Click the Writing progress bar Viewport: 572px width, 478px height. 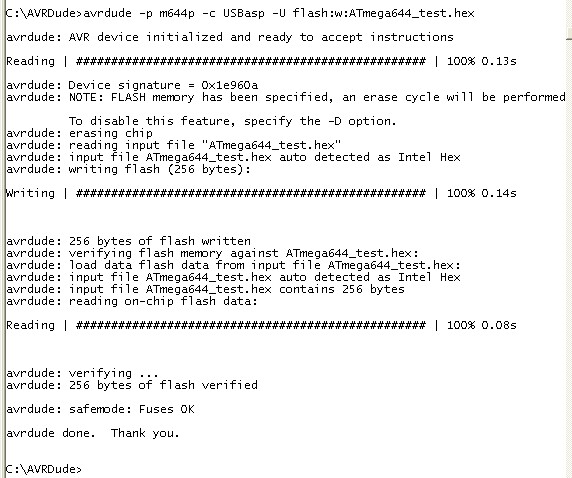(261, 193)
